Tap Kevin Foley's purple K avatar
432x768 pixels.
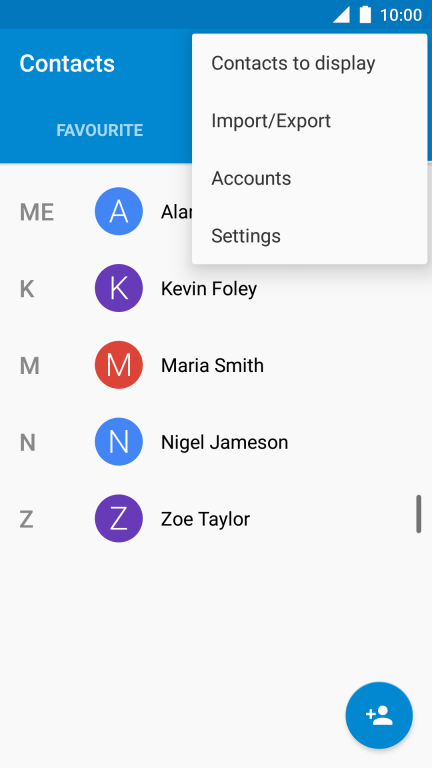119,288
